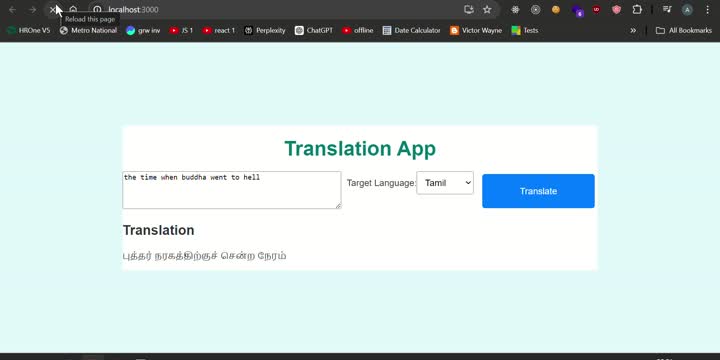Screen dimensions: 720x360
Task: Bookmark this page with the star icon
Action: pos(487,10)
